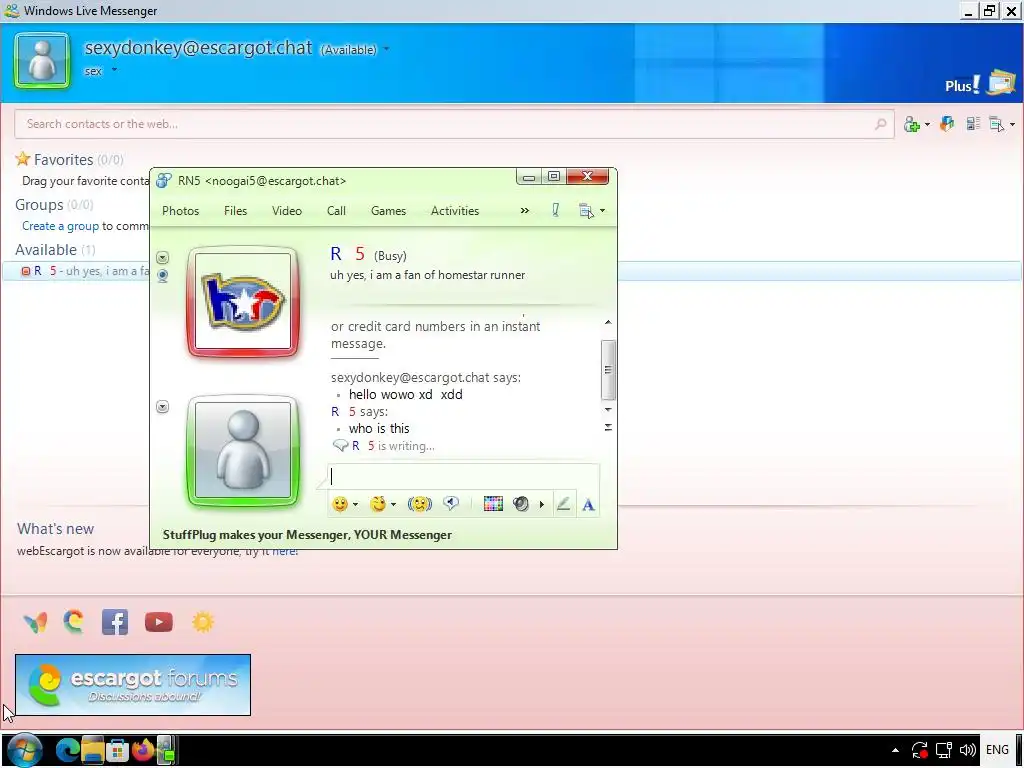Click the homestar runner display picture
The width and height of the screenshot is (1024, 768).
pos(243,302)
